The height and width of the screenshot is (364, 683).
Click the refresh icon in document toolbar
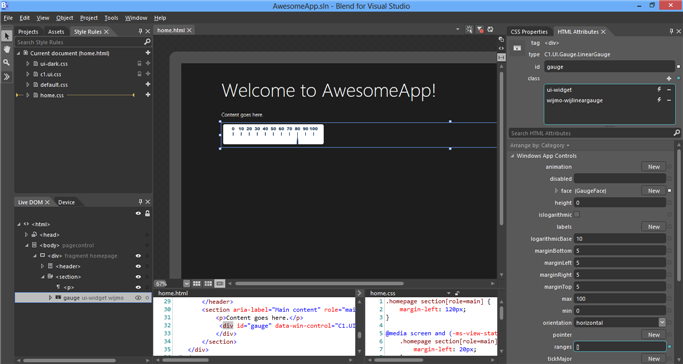(490, 30)
